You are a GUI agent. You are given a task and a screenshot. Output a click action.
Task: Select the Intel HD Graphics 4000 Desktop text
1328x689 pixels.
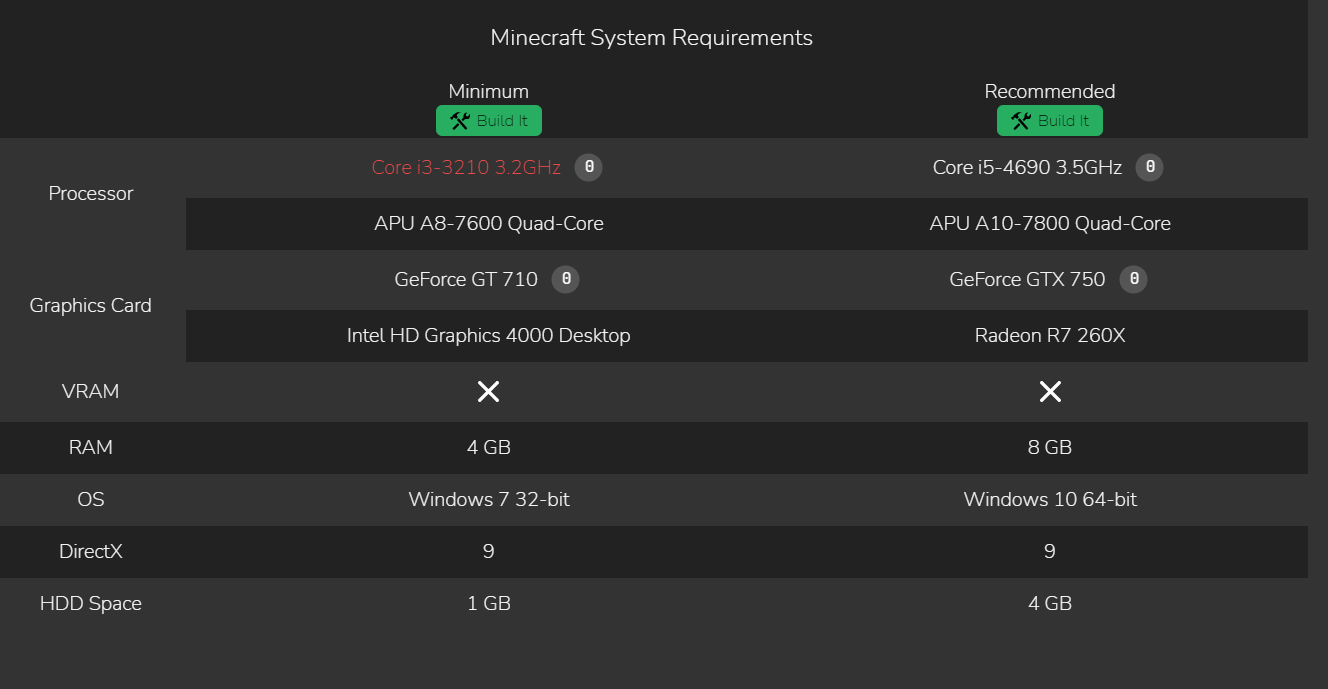(x=489, y=335)
